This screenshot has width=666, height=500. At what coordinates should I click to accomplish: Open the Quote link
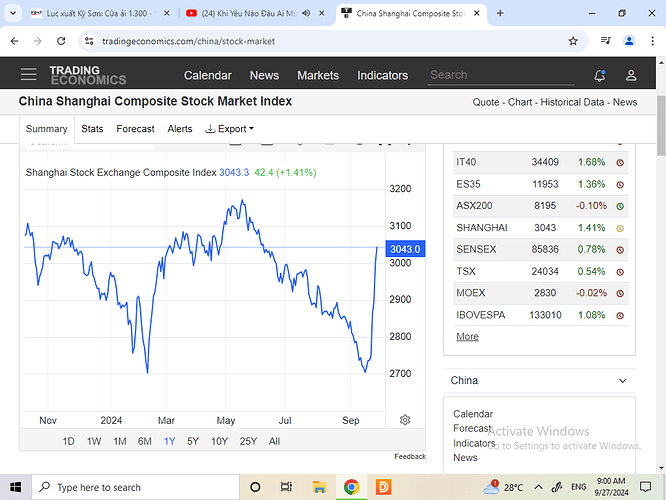[486, 102]
